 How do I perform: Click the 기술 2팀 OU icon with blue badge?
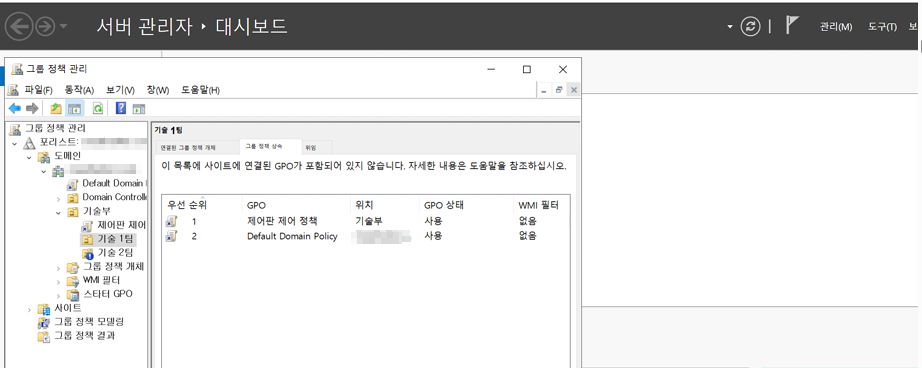(88, 253)
